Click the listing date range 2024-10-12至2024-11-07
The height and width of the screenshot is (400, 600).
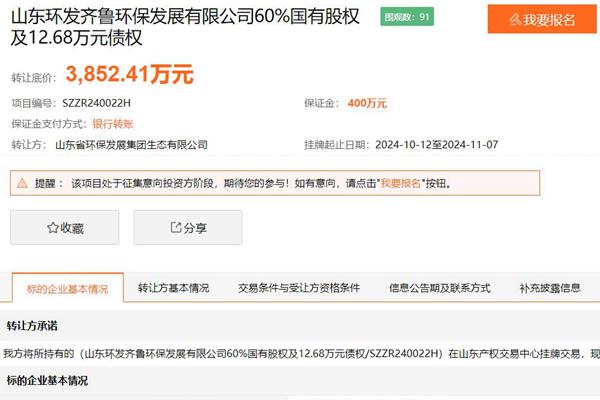[436, 145]
